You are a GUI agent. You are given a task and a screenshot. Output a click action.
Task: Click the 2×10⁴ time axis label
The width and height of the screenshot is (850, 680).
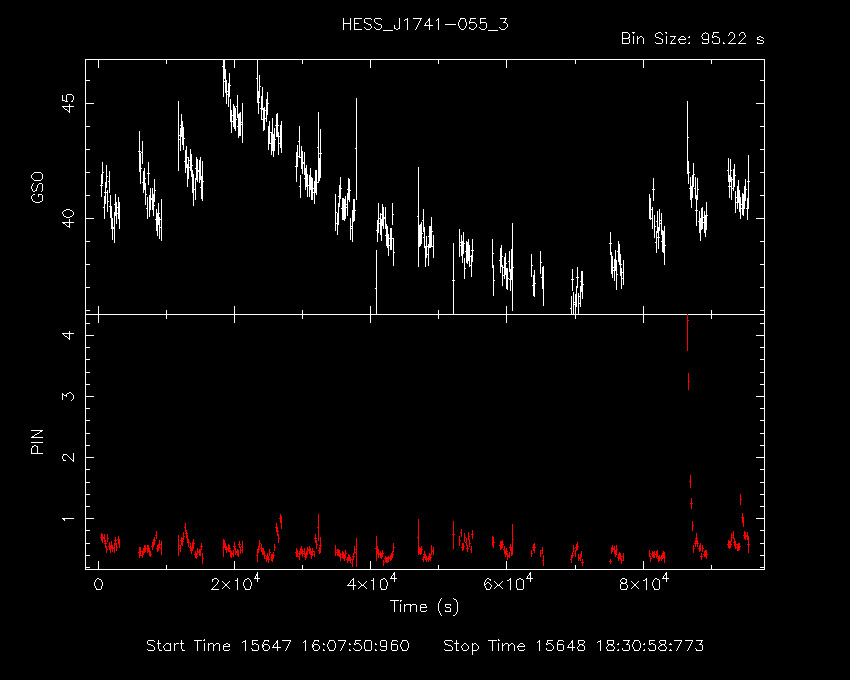pyautogui.click(x=235, y=583)
